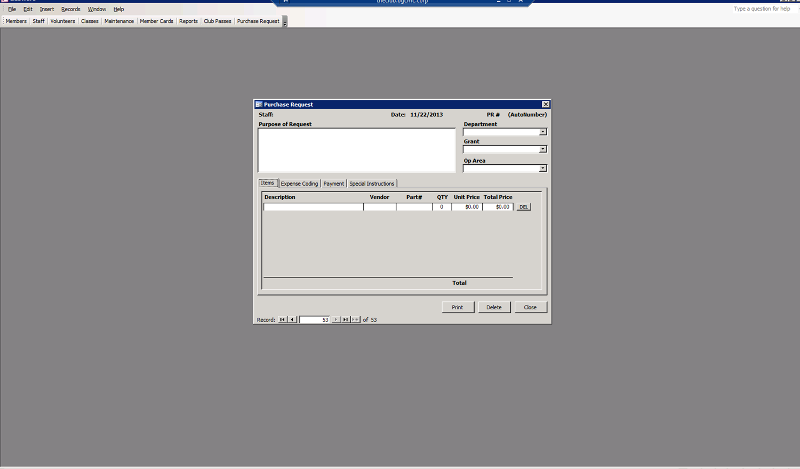This screenshot has width=800, height=469.
Task: Open Classes from the toolbar
Action: (89, 21)
